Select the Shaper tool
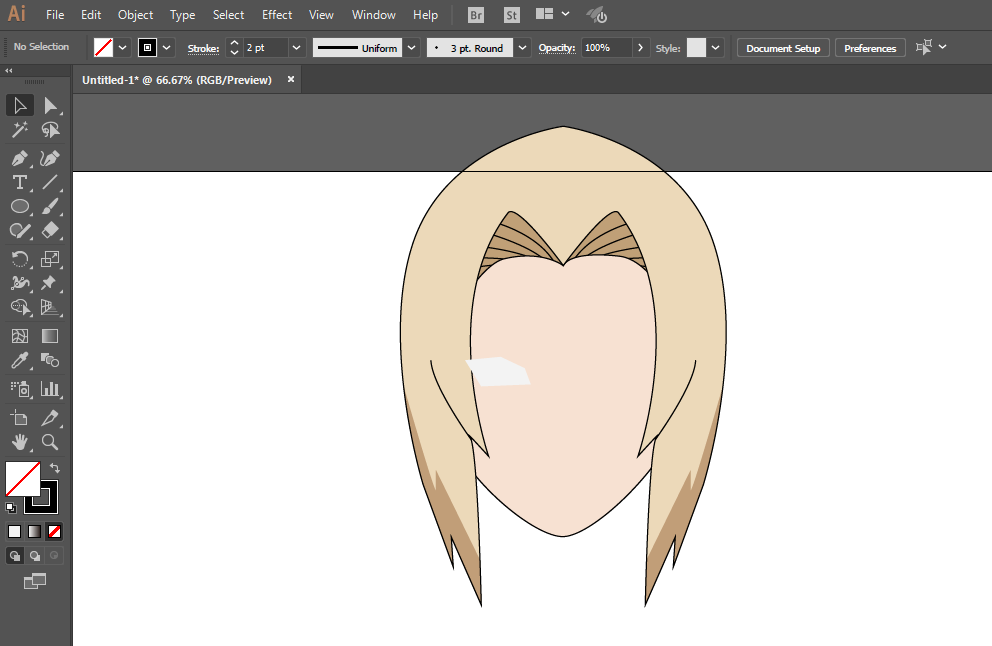The height and width of the screenshot is (646, 992). pos(20,230)
